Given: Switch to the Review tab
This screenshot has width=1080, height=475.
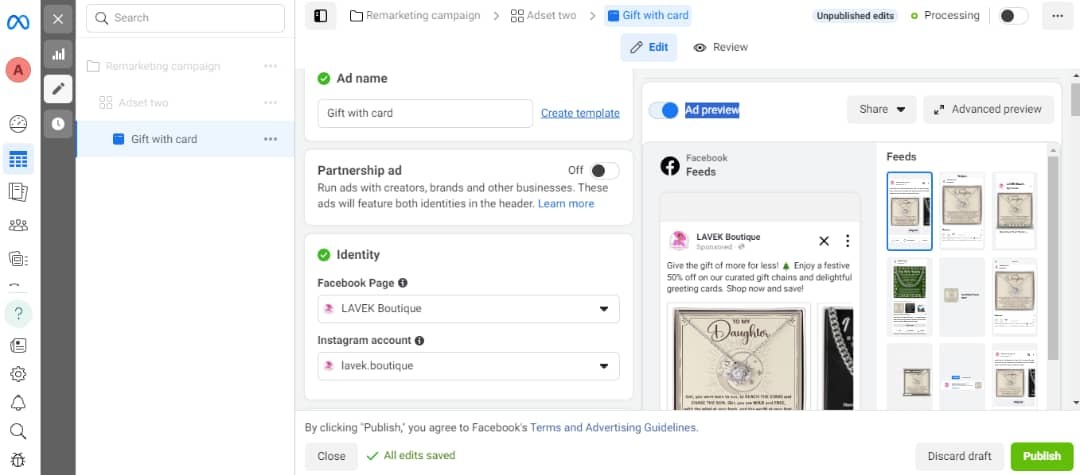Looking at the screenshot, I should click(x=721, y=47).
